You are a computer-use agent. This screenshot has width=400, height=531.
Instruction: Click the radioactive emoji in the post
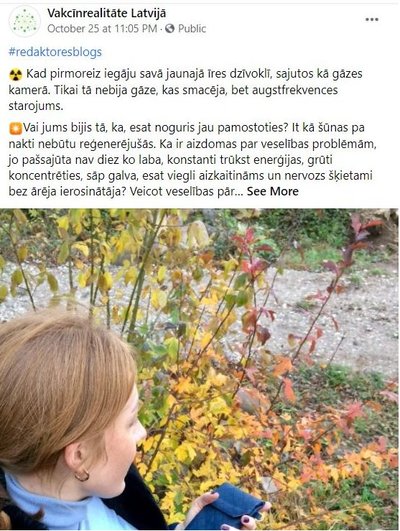[16, 75]
